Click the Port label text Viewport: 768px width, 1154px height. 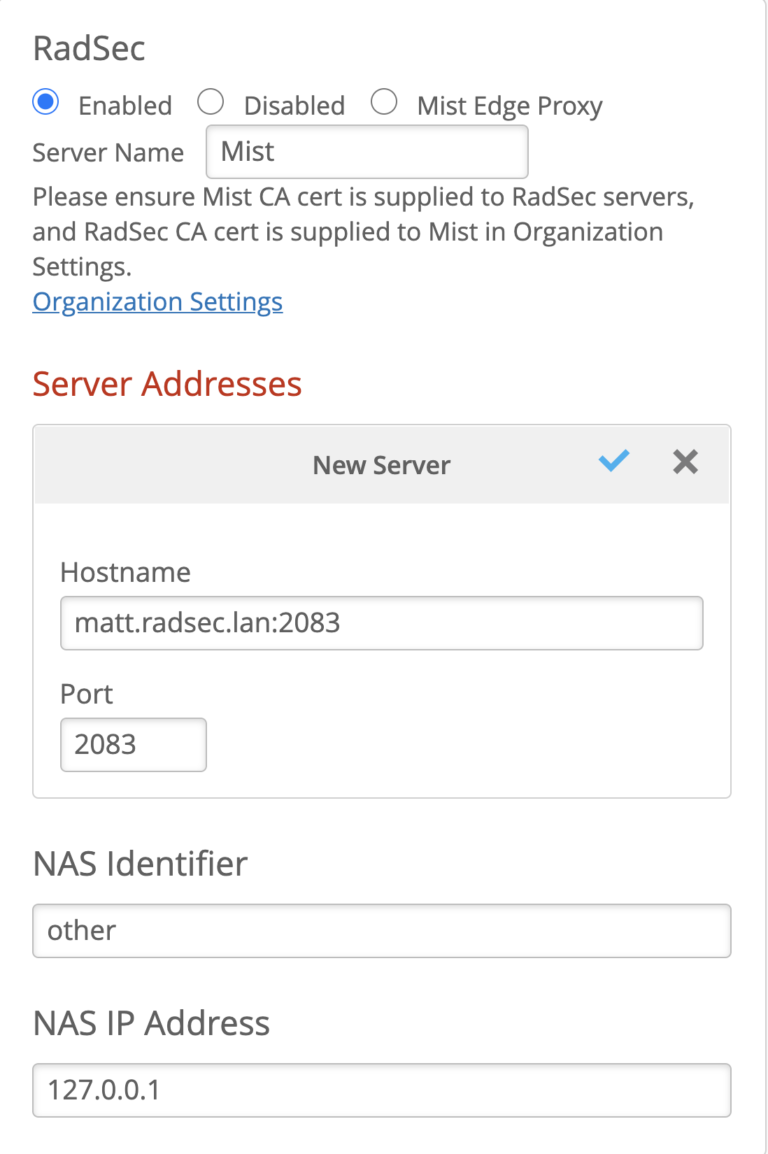[x=87, y=694]
